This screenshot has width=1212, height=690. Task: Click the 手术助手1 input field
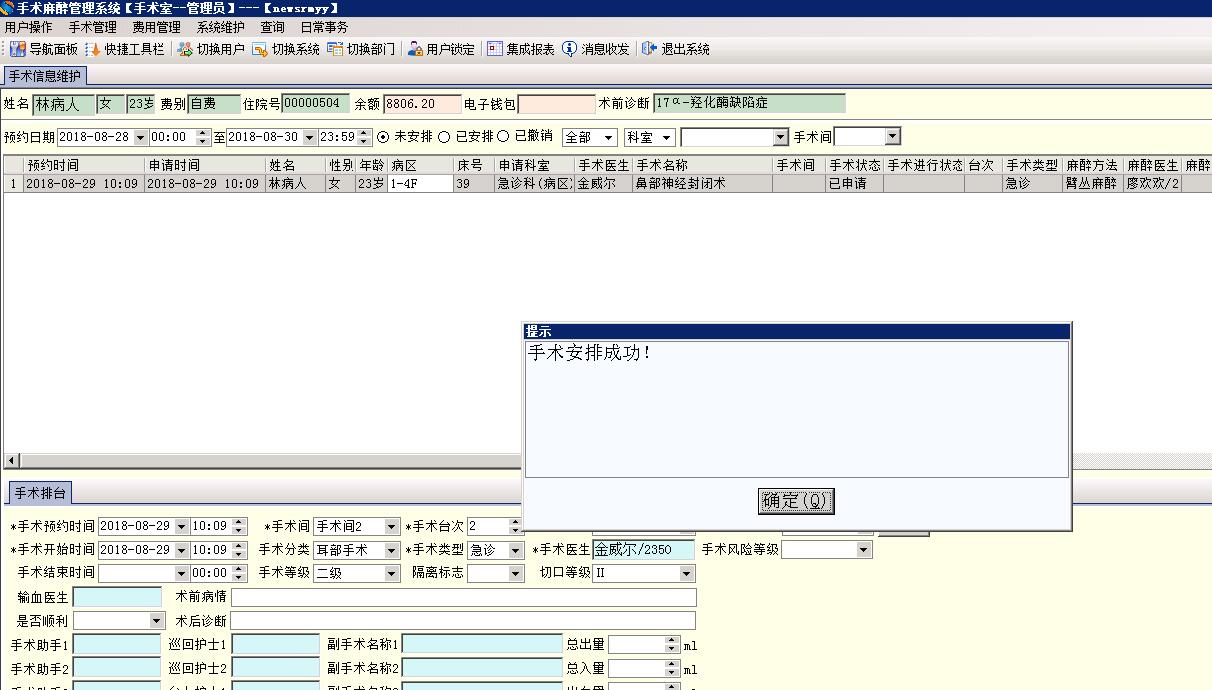(x=117, y=645)
